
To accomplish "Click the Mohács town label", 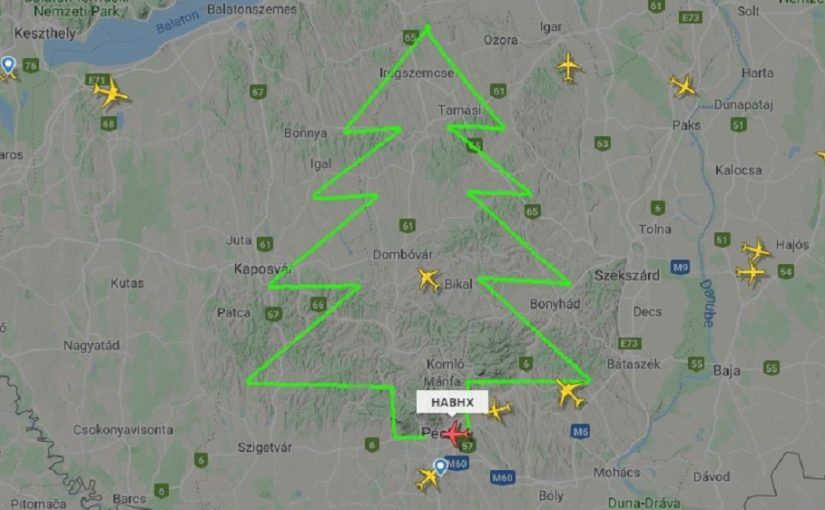I will [617, 473].
